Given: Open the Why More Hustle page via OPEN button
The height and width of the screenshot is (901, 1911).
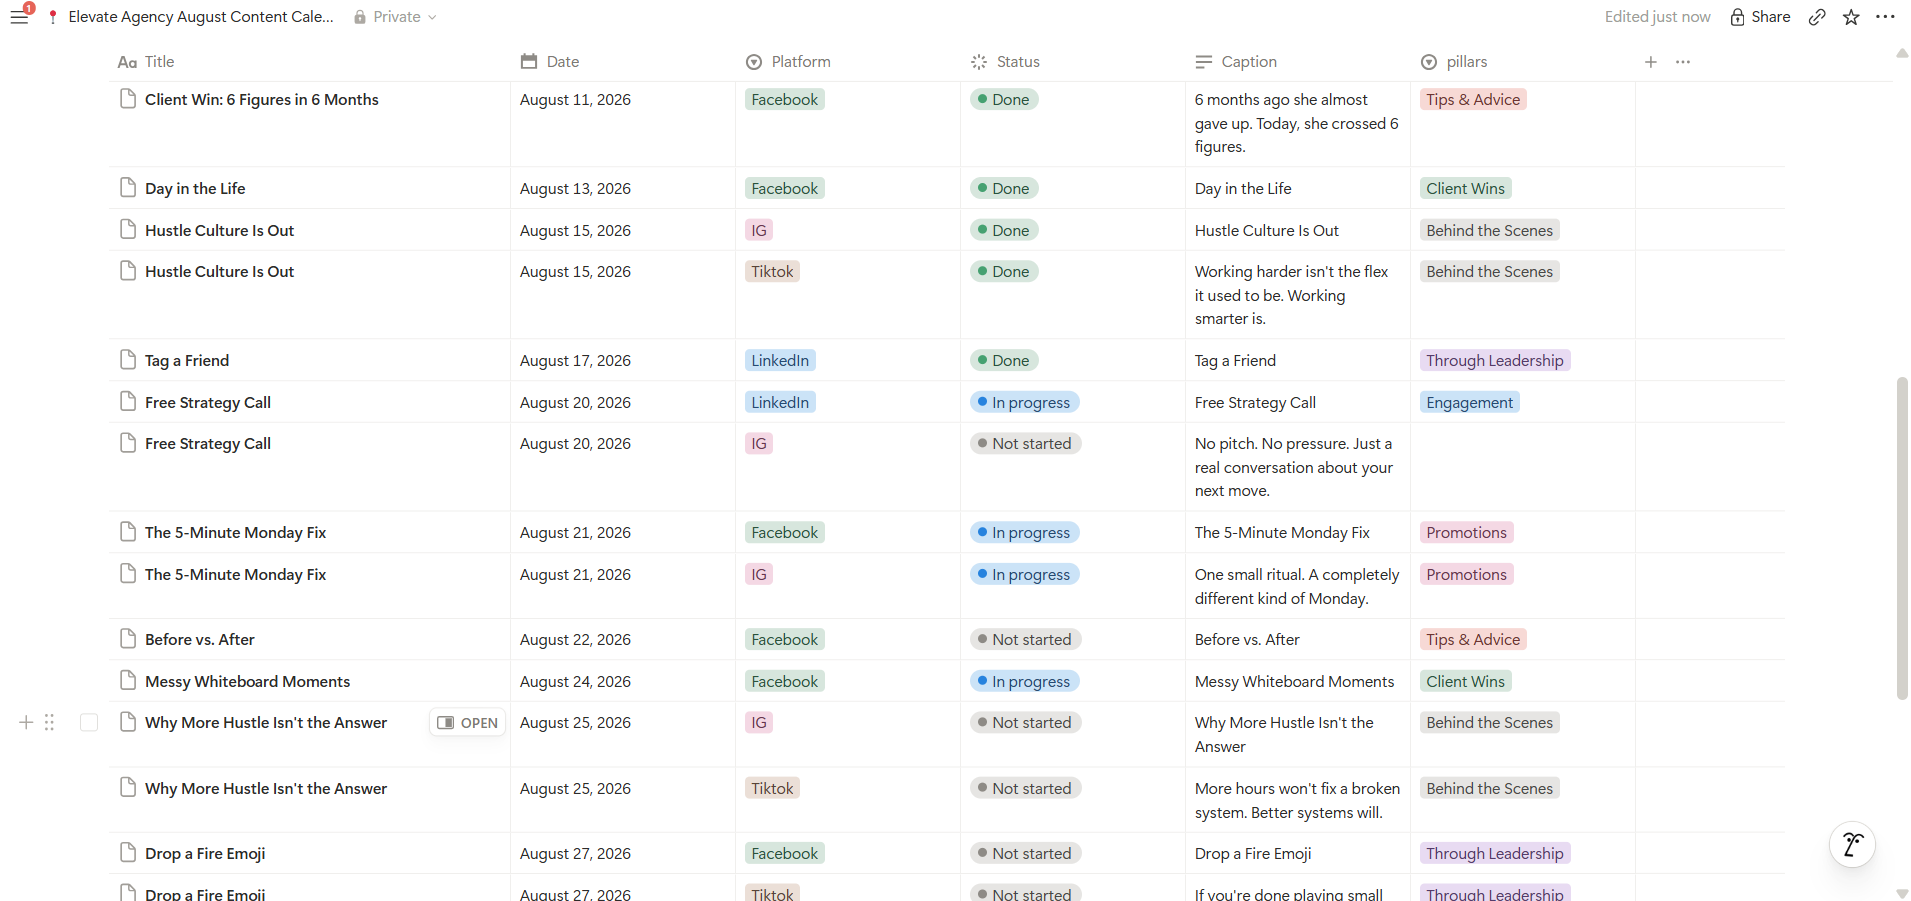Looking at the screenshot, I should 467,723.
